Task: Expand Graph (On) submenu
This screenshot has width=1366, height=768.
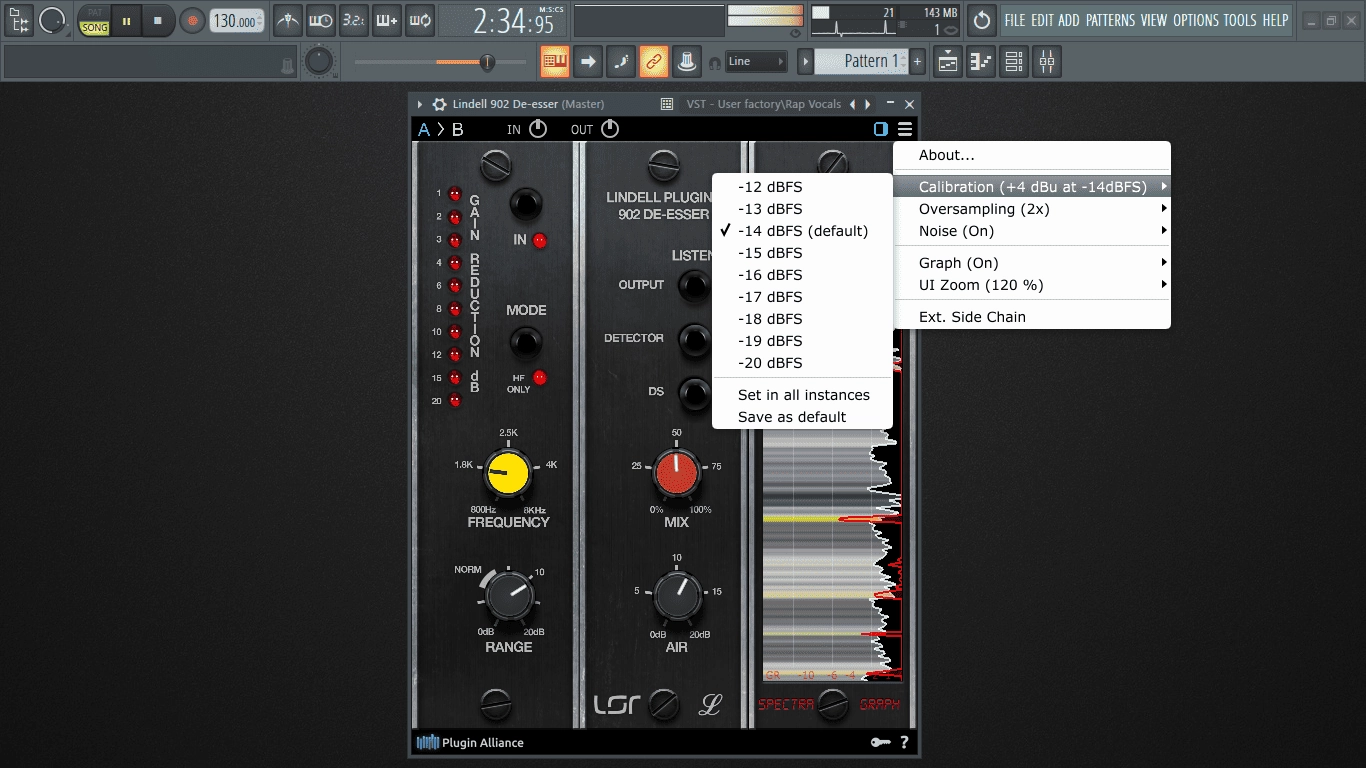Action: click(x=1032, y=263)
